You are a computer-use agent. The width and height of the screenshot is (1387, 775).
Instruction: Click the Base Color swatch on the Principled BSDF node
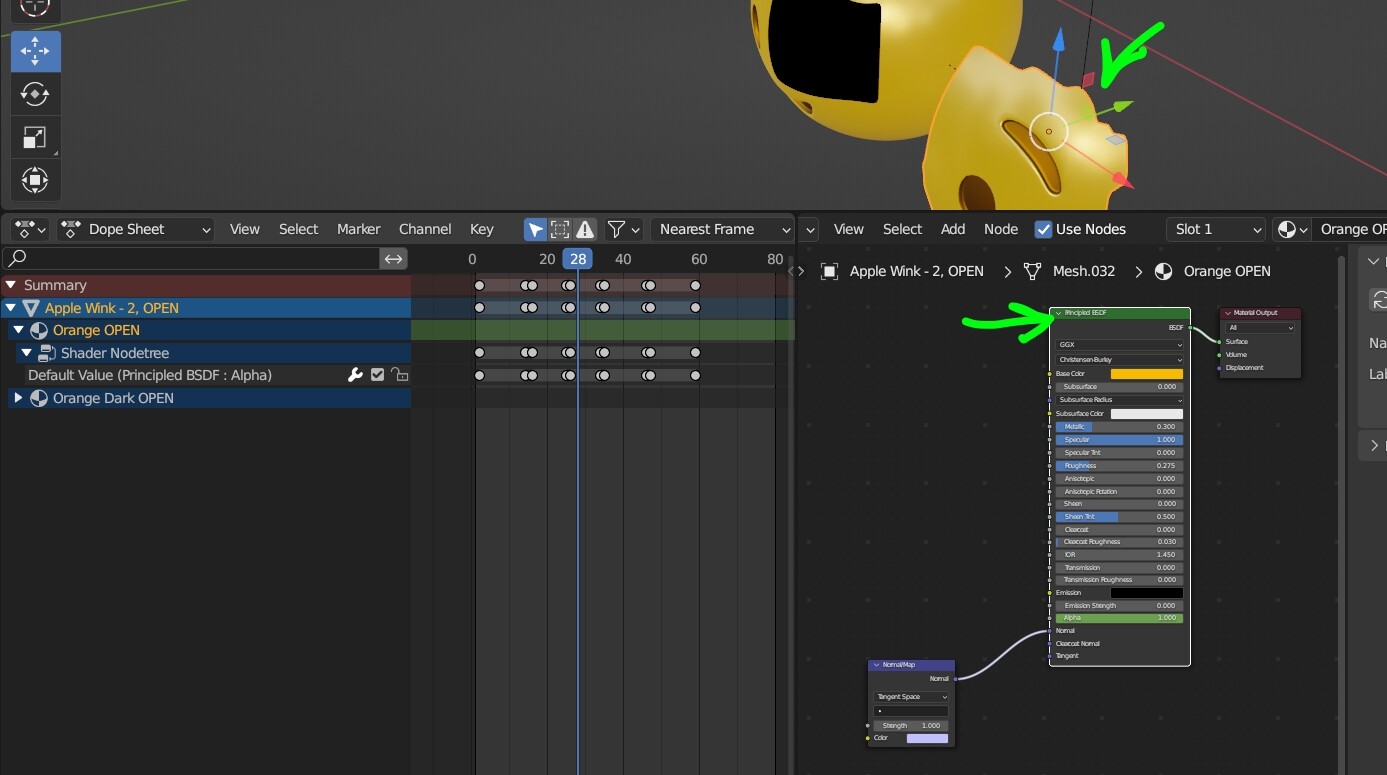click(1145, 372)
